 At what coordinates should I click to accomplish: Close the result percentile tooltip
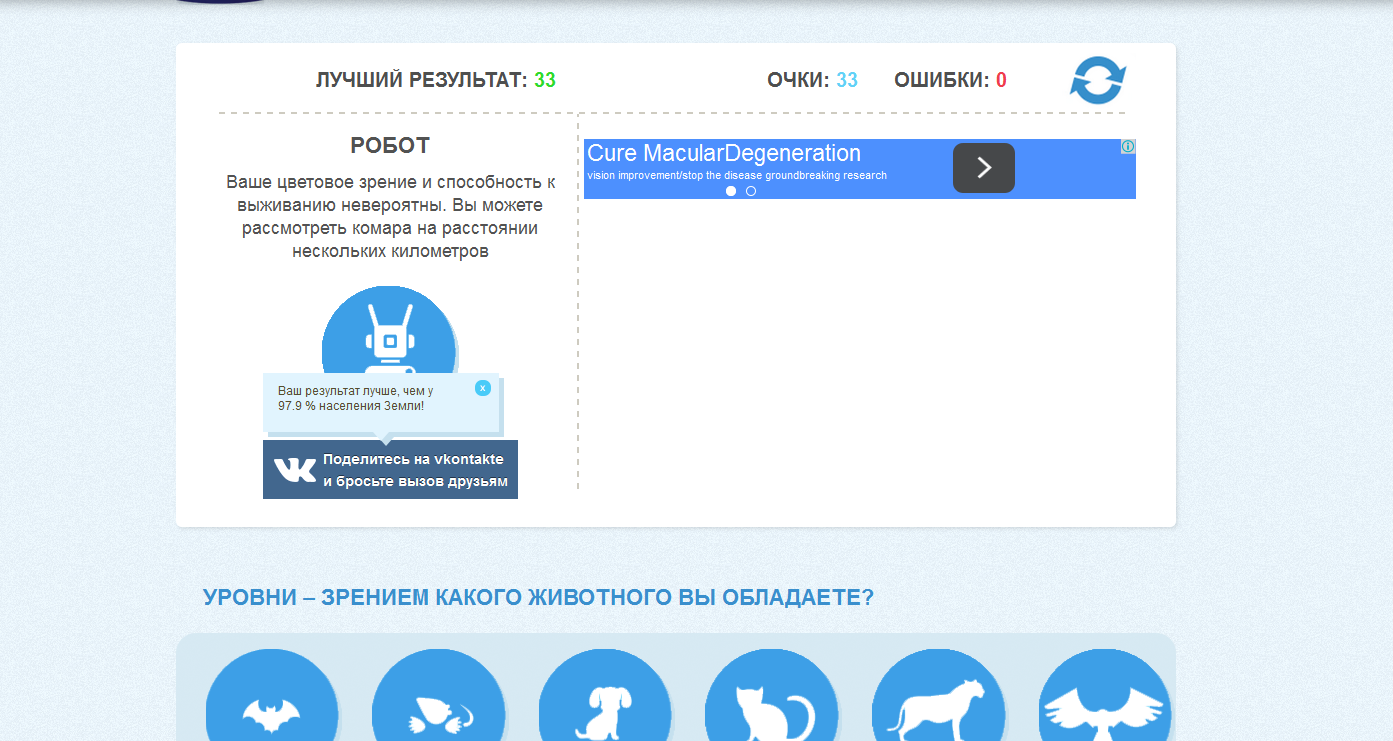483,388
